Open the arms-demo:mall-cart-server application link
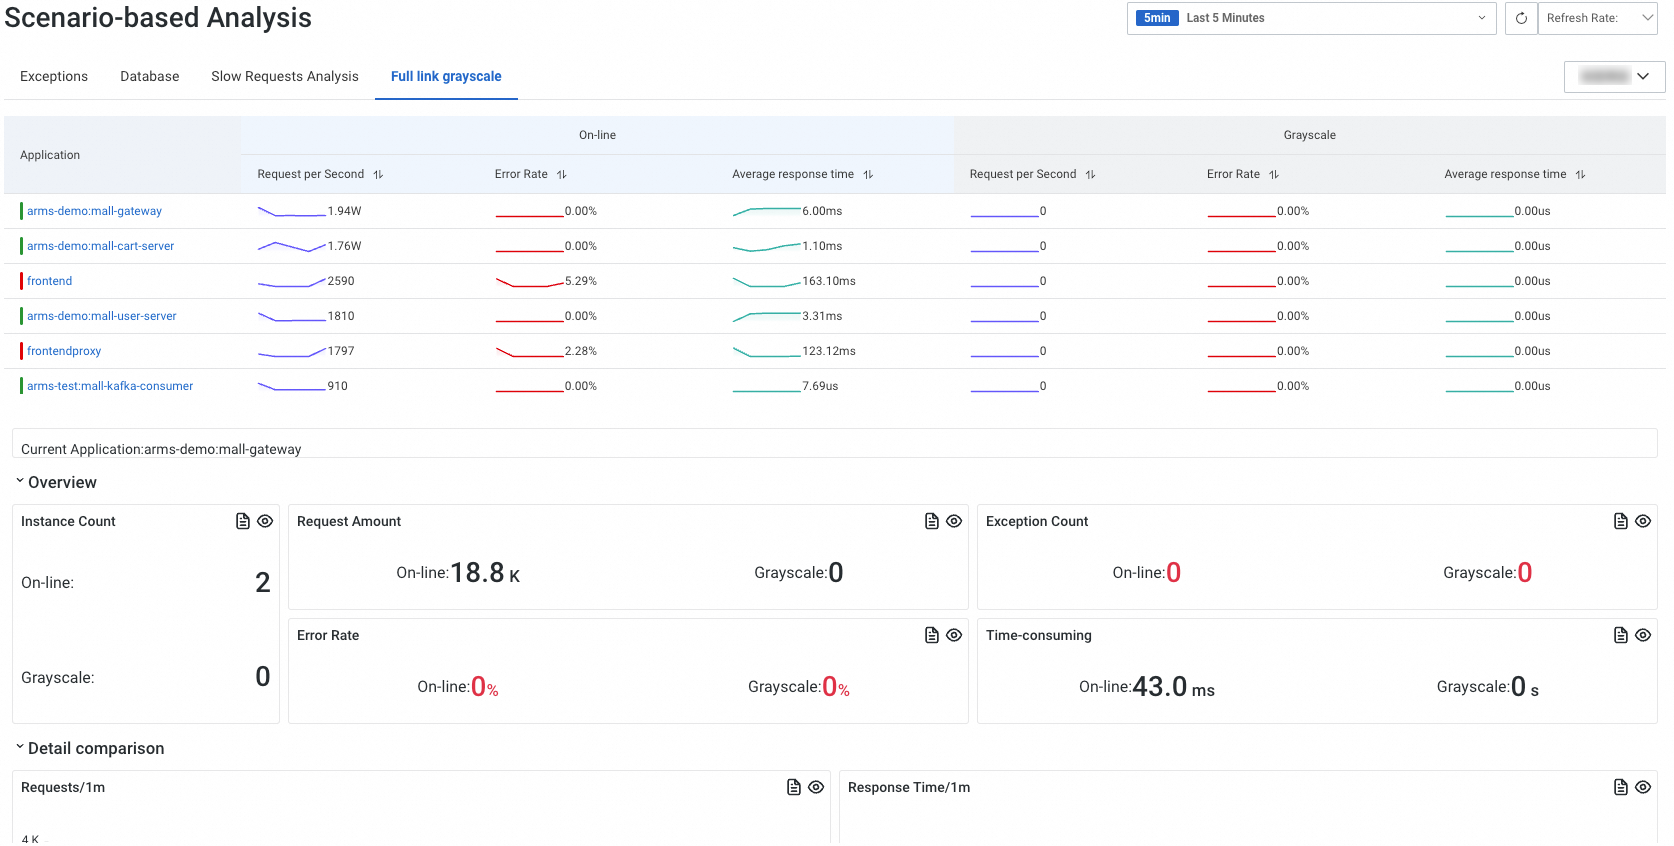The height and width of the screenshot is (846, 1674). tap(100, 246)
